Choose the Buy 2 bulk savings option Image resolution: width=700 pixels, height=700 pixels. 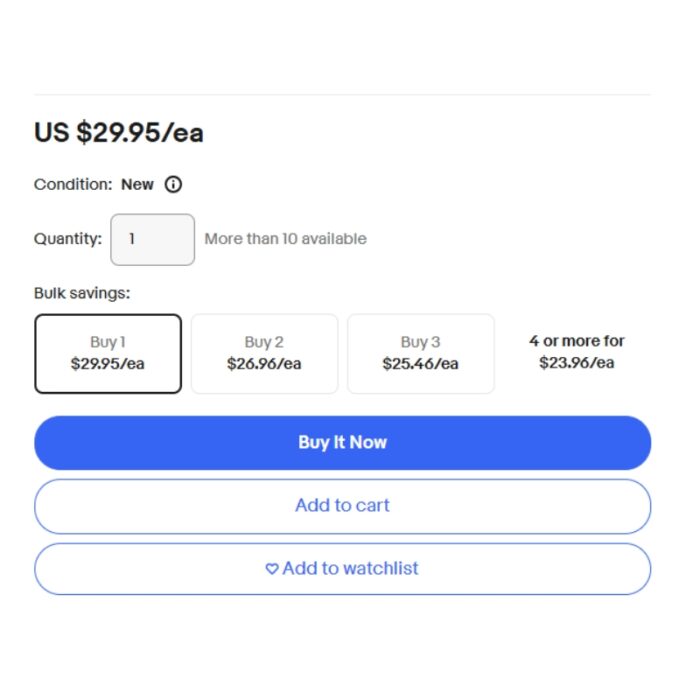[x=264, y=353]
